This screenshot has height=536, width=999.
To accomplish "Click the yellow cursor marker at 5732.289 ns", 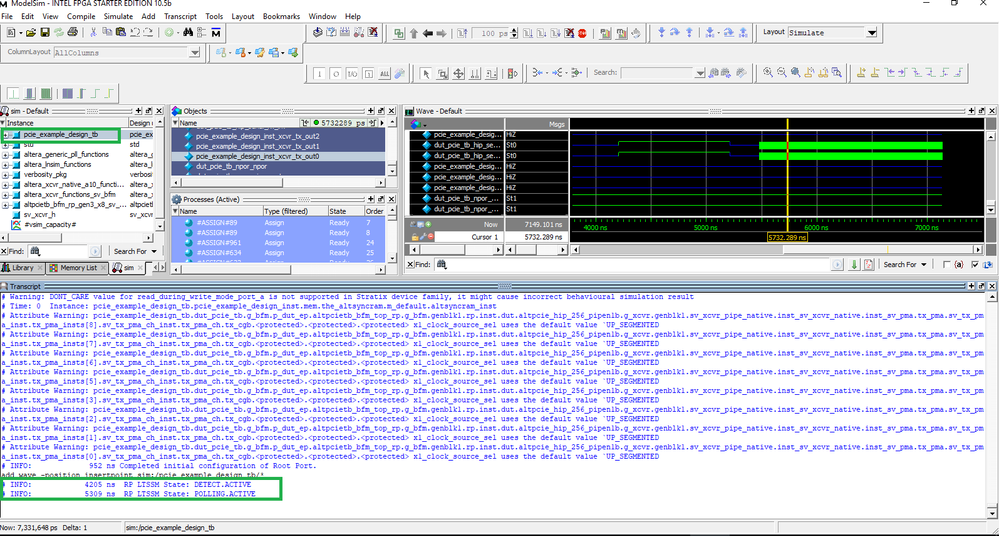I will tap(787, 238).
